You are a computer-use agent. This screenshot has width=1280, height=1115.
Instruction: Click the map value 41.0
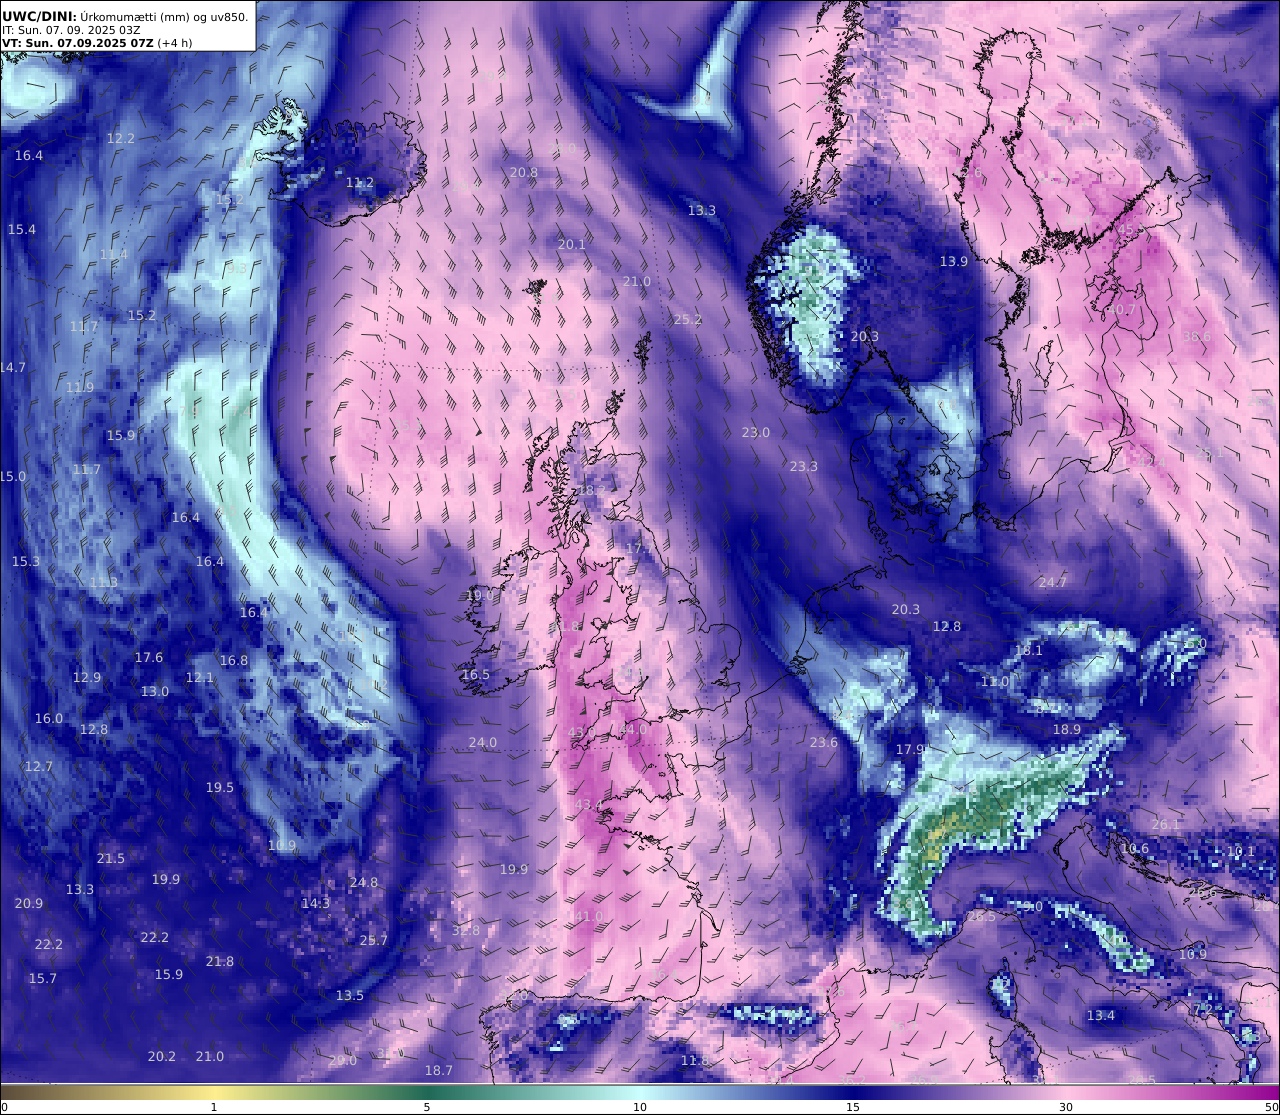pos(589,917)
